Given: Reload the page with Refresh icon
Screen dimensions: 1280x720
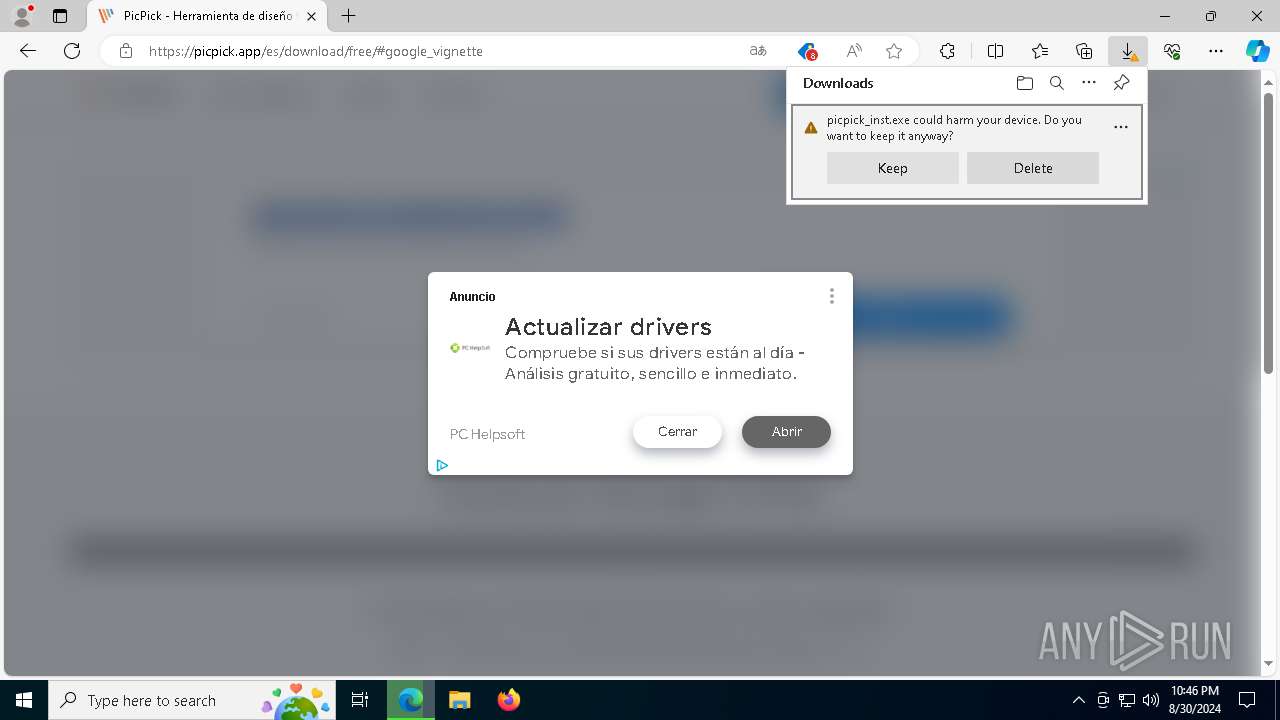Looking at the screenshot, I should (72, 51).
